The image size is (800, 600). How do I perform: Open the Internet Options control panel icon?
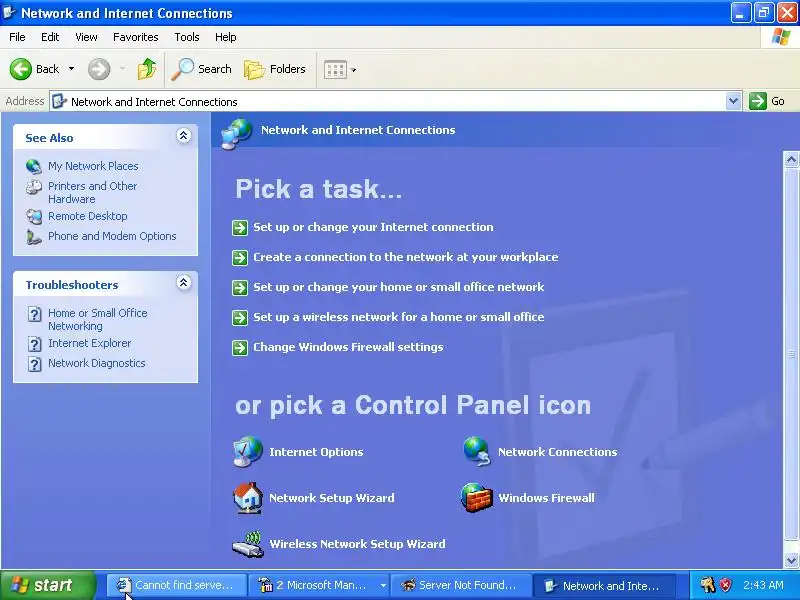pyautogui.click(x=248, y=452)
